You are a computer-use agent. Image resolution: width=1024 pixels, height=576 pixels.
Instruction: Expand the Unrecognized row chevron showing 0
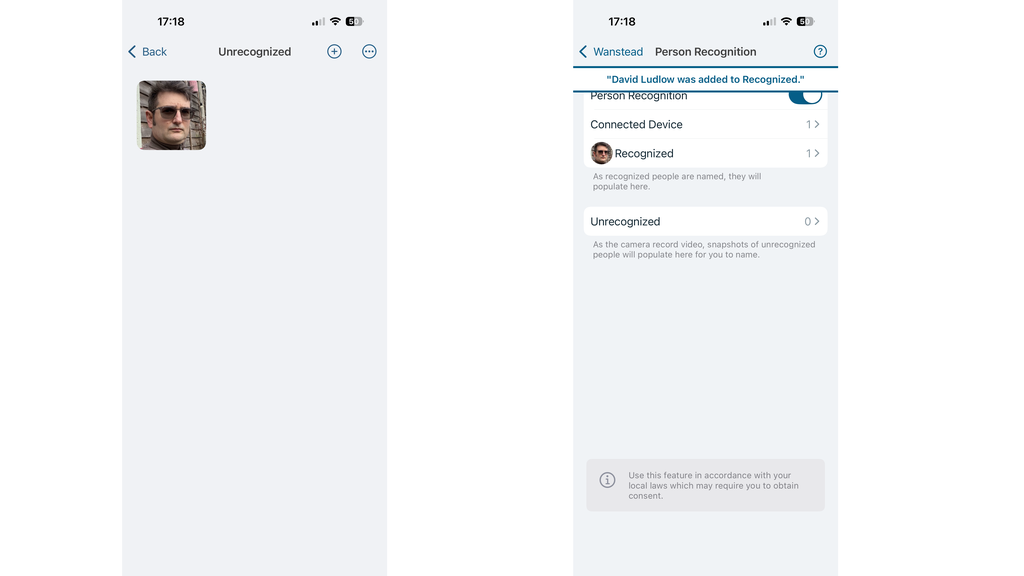point(817,222)
